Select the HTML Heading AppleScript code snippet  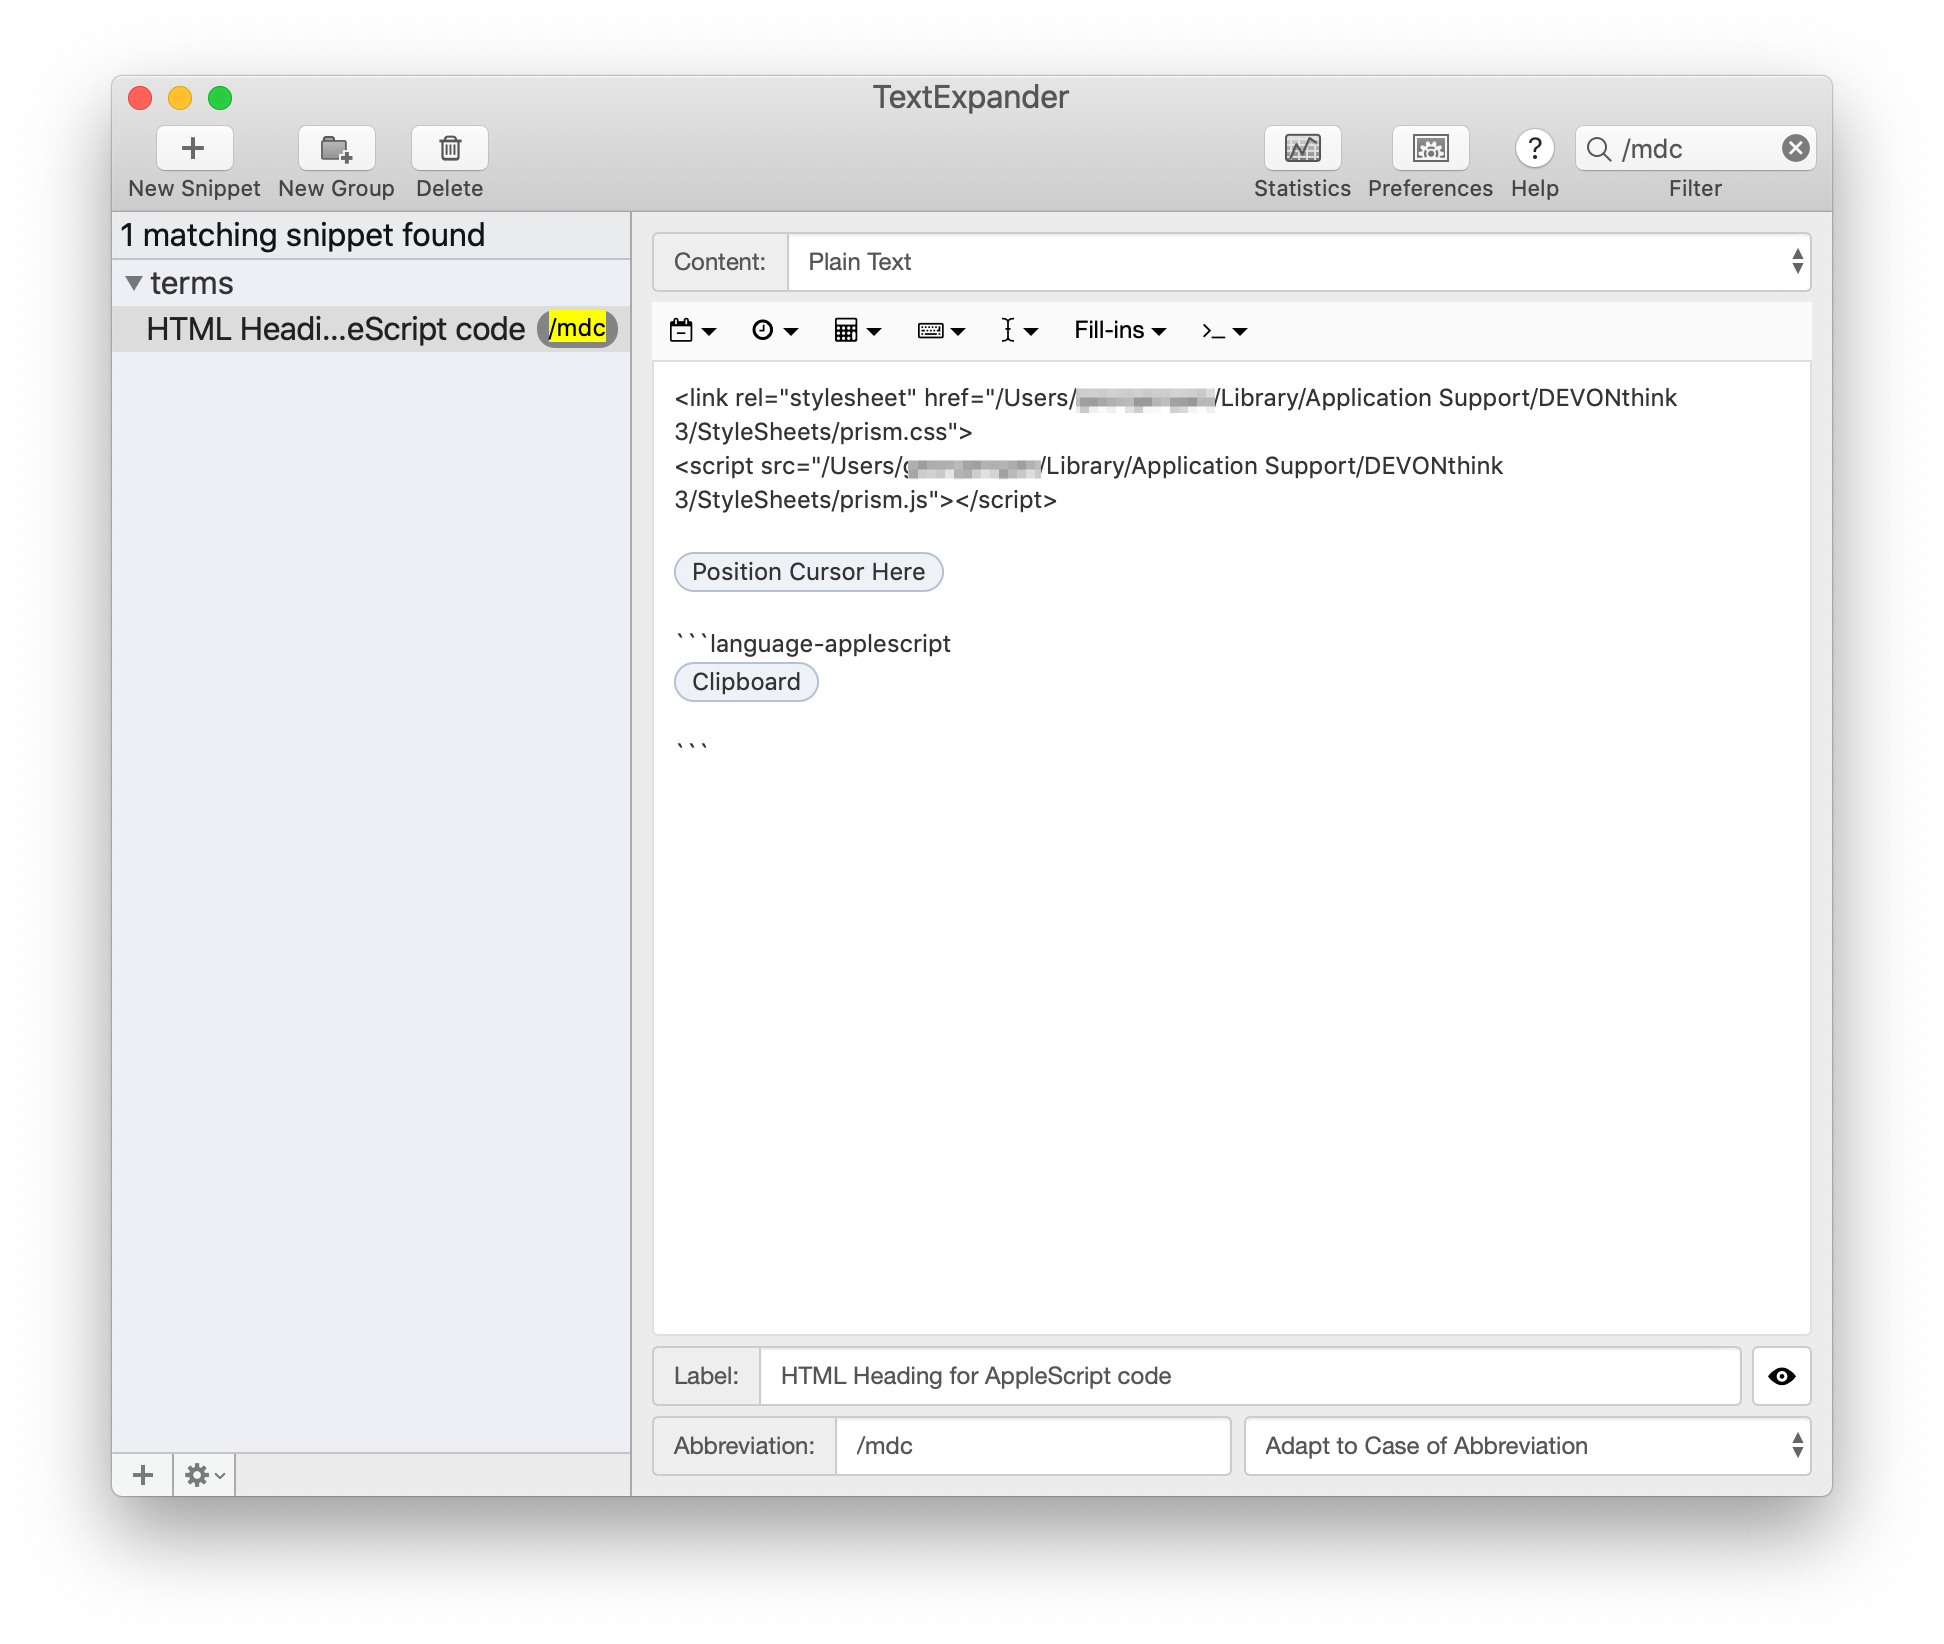pyautogui.click(x=336, y=329)
